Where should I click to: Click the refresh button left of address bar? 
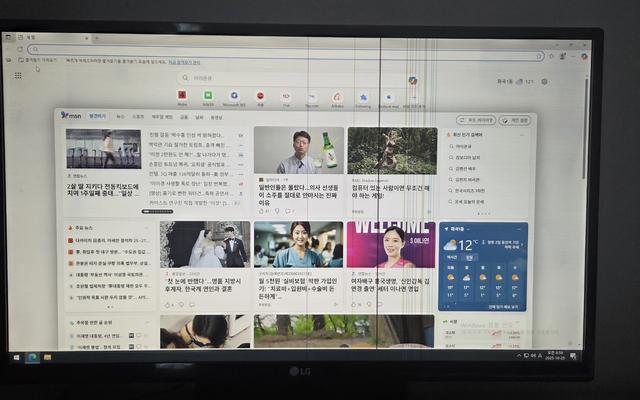pos(20,49)
